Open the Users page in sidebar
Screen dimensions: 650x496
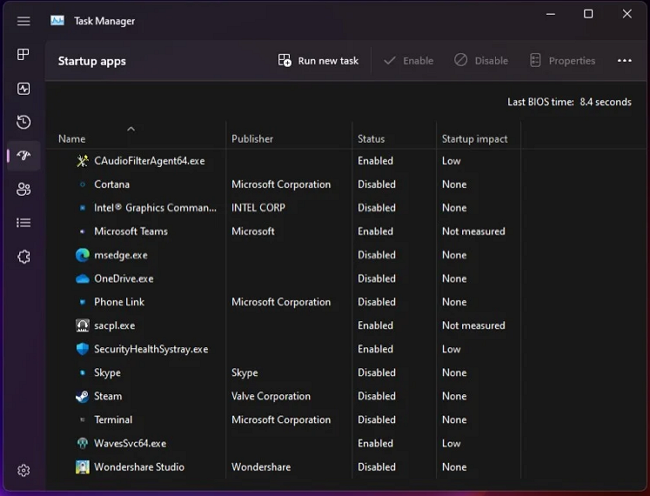[x=24, y=189]
